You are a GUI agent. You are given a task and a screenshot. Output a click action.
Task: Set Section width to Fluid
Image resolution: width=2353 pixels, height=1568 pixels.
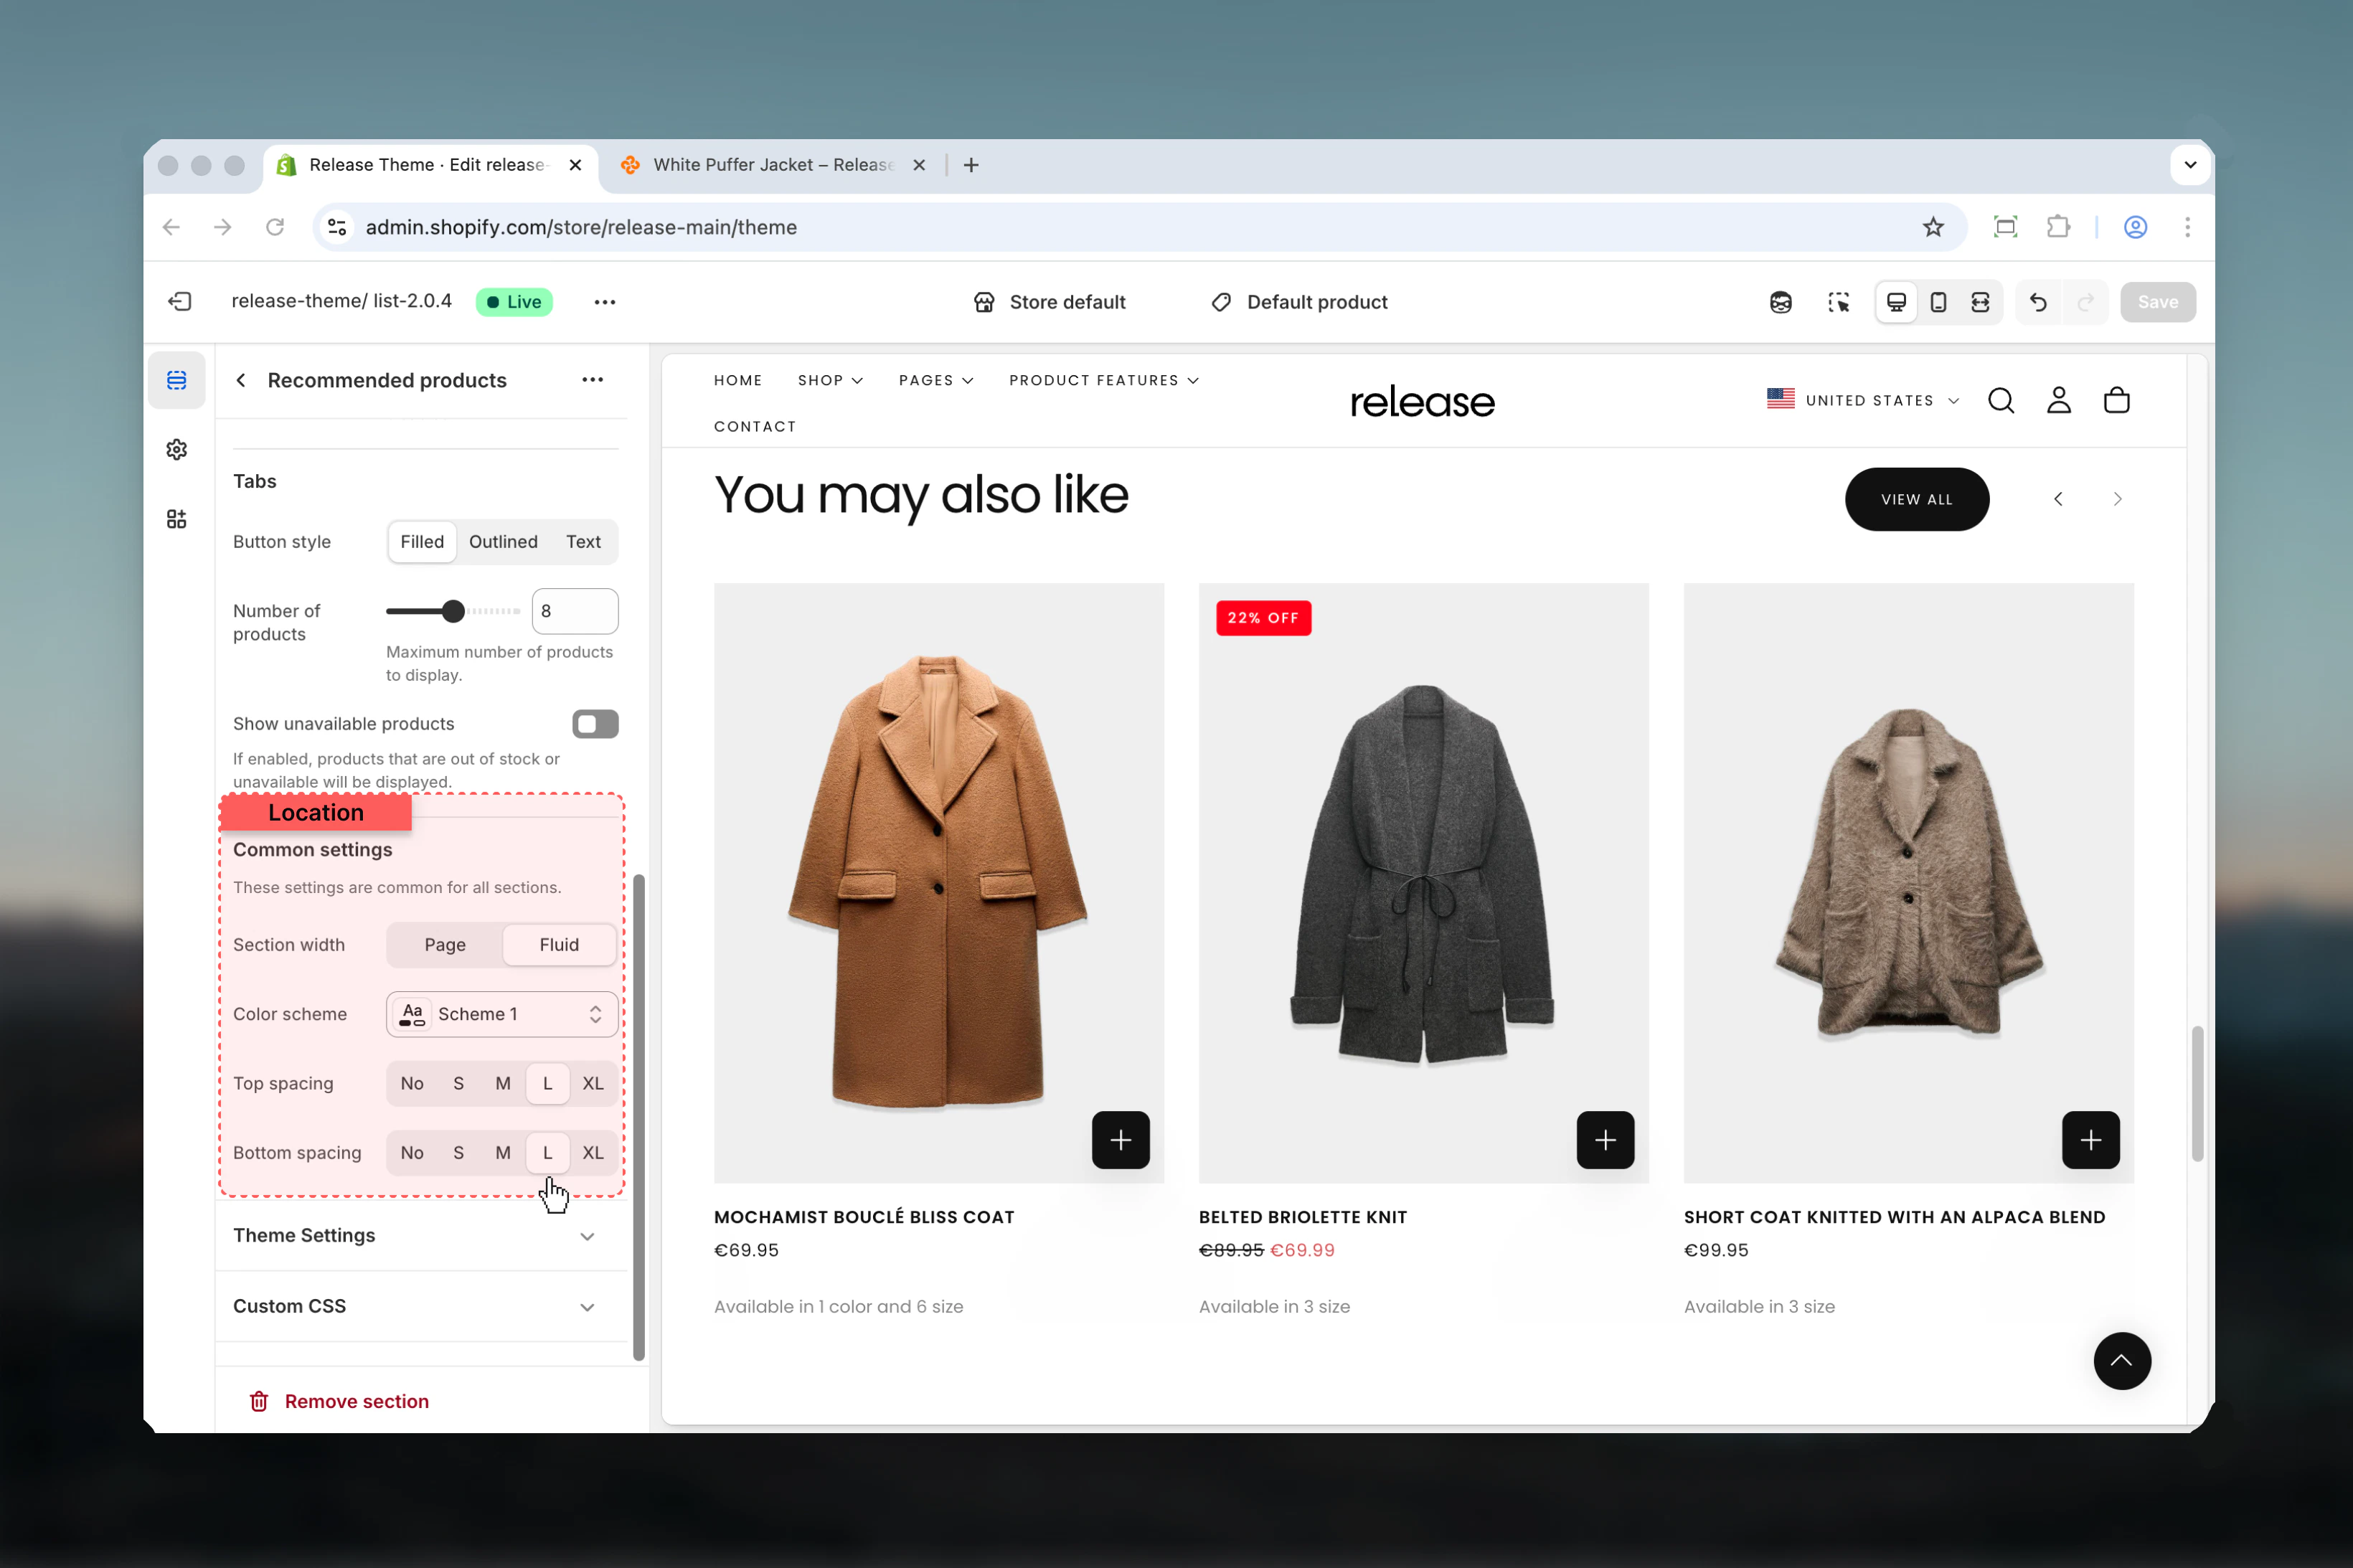pyautogui.click(x=559, y=945)
